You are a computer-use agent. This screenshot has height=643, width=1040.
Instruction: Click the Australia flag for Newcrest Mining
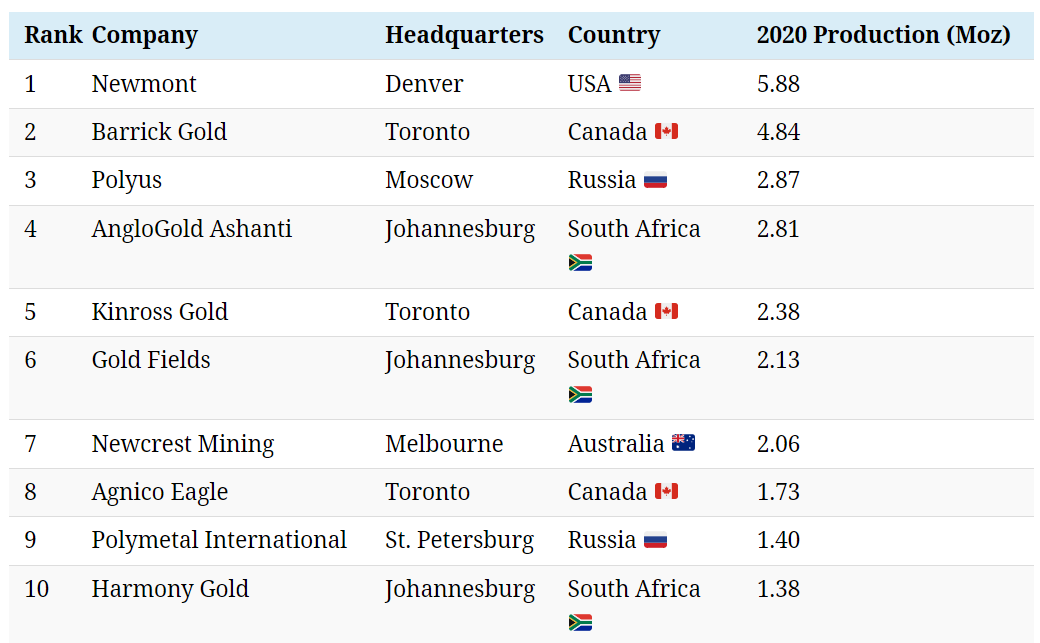coord(684,443)
